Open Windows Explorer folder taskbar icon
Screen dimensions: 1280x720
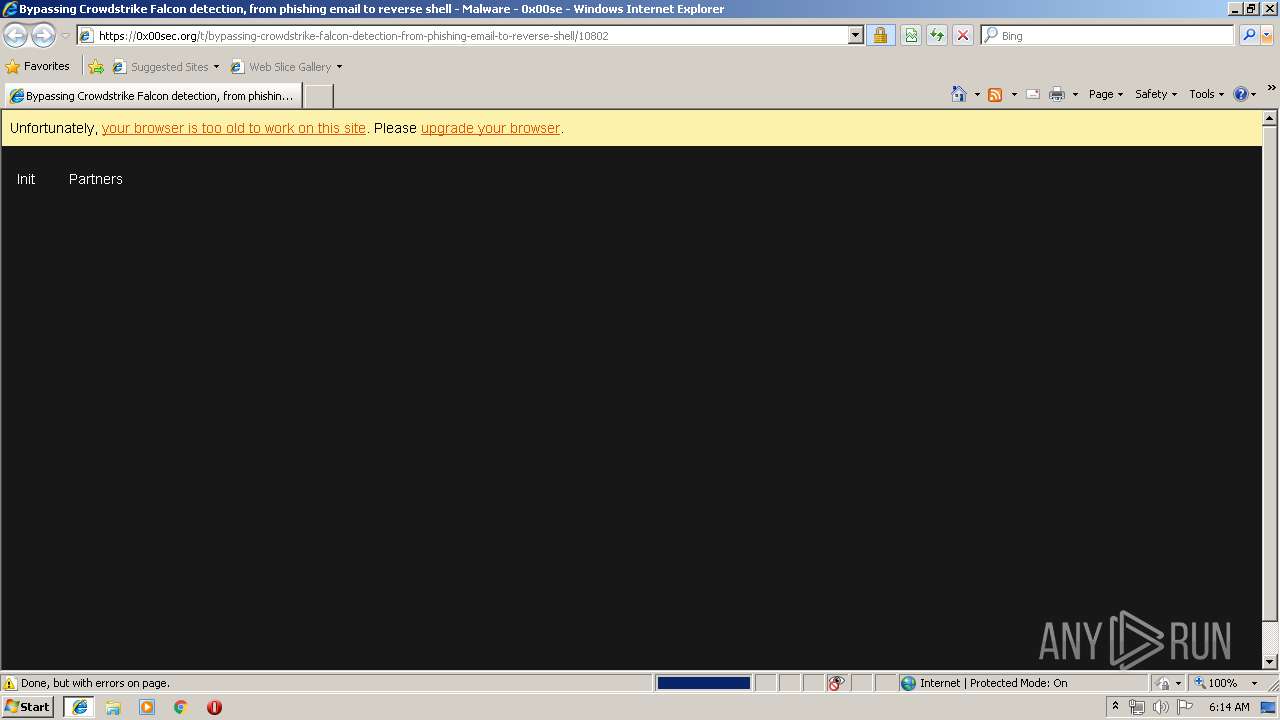pos(113,707)
